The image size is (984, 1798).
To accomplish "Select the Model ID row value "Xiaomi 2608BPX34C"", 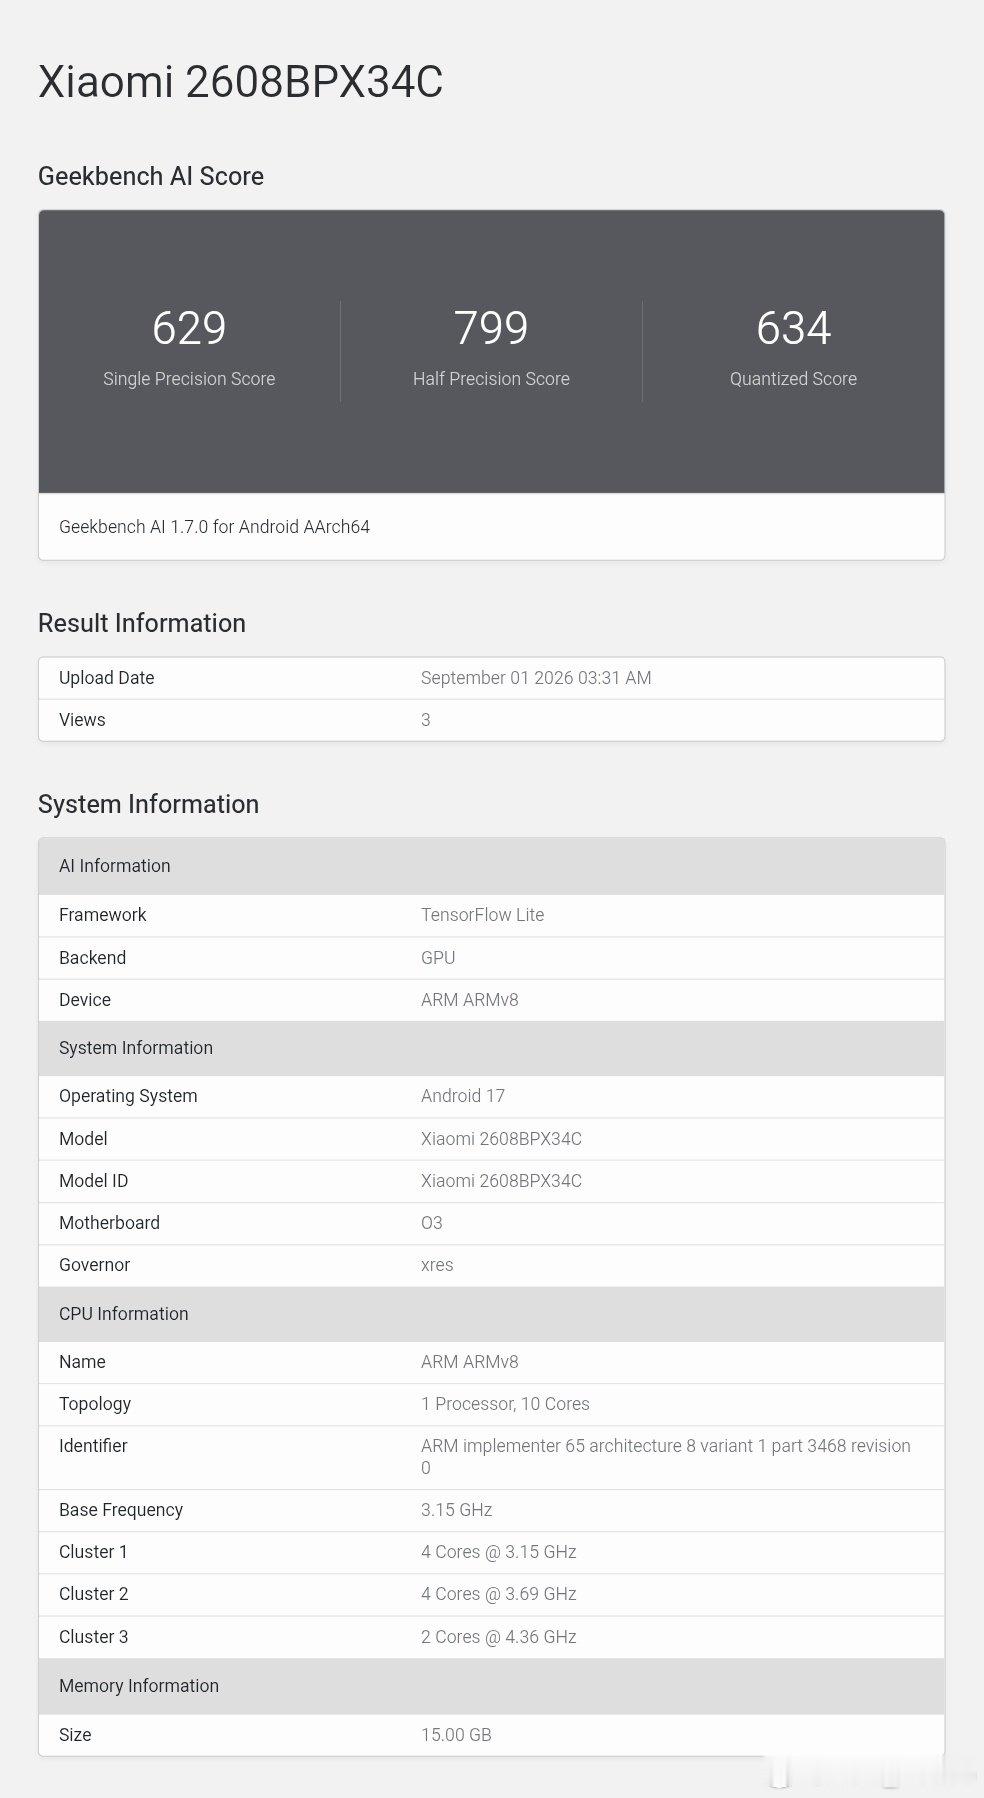I will tap(501, 1181).
